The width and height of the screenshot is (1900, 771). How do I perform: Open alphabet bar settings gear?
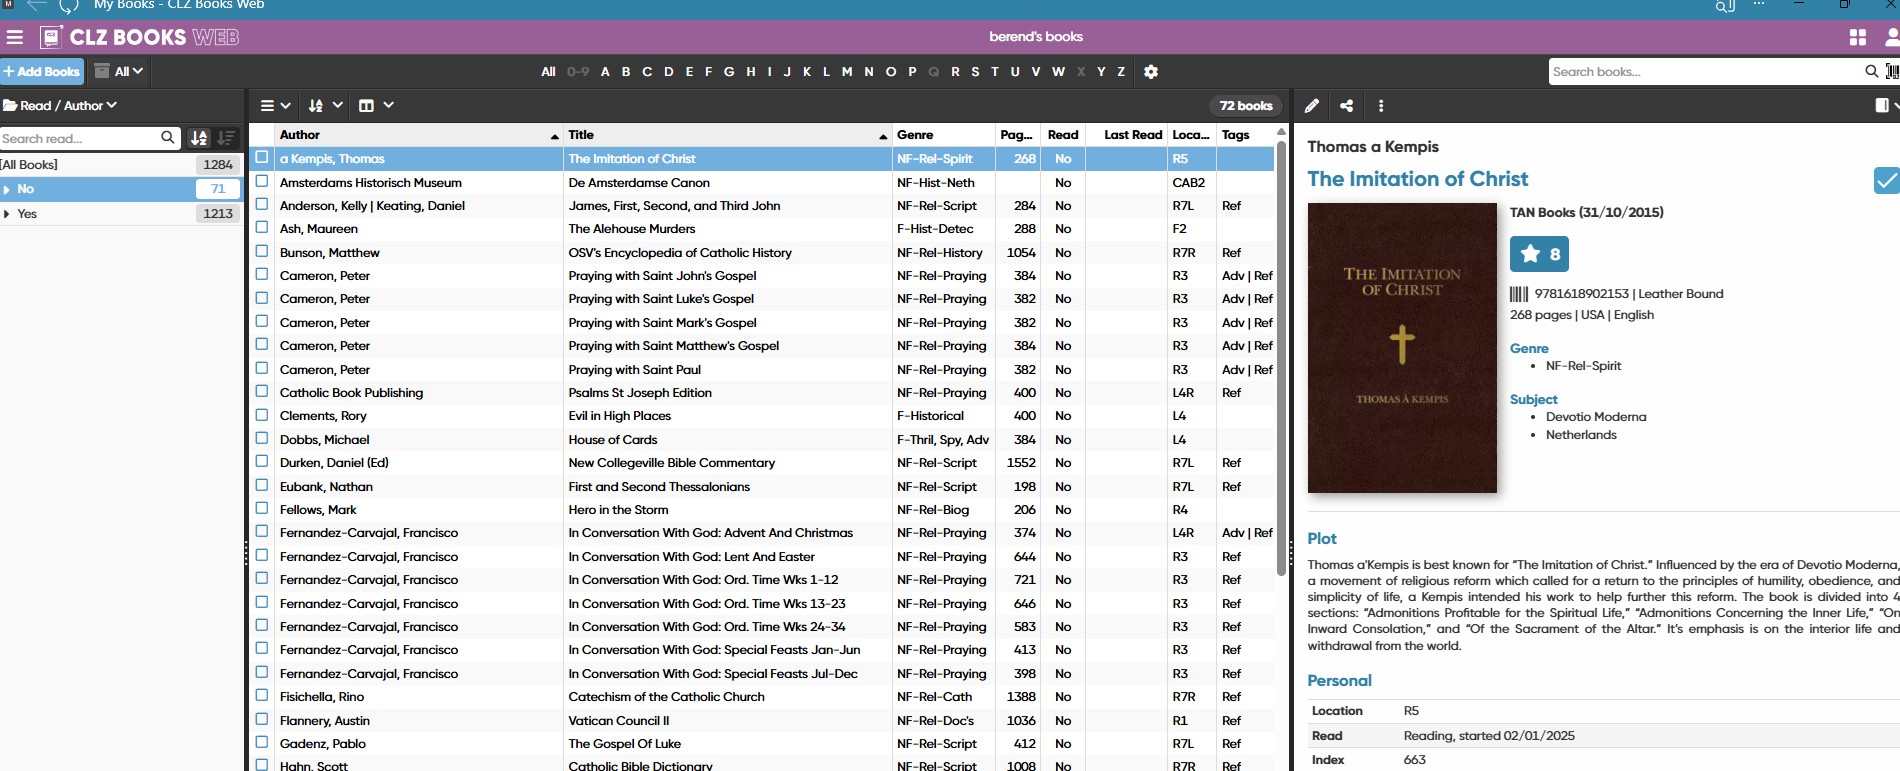pyautogui.click(x=1151, y=72)
